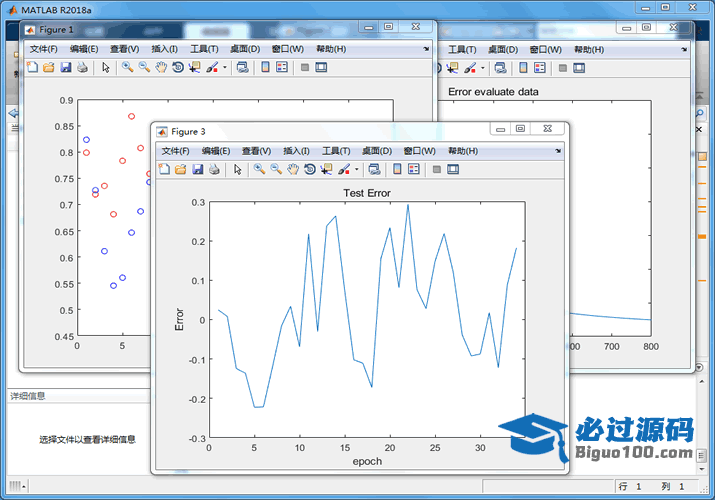715x500 pixels.
Task: Insert a colorbar in Figure 3
Action: coord(398,170)
